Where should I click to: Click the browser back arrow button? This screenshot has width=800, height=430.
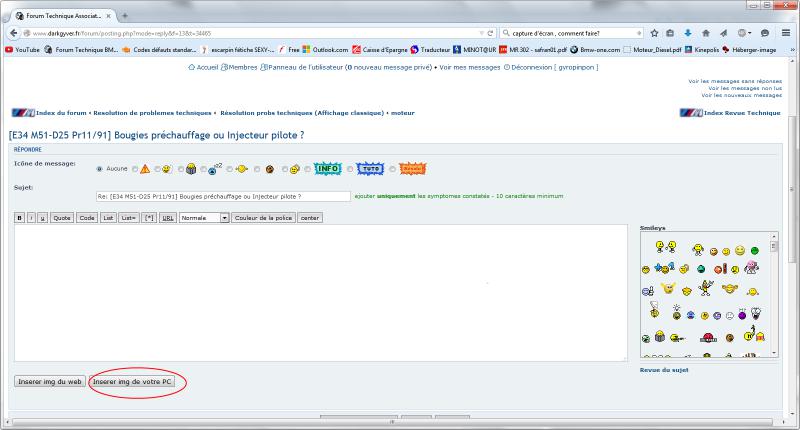[x=12, y=33]
